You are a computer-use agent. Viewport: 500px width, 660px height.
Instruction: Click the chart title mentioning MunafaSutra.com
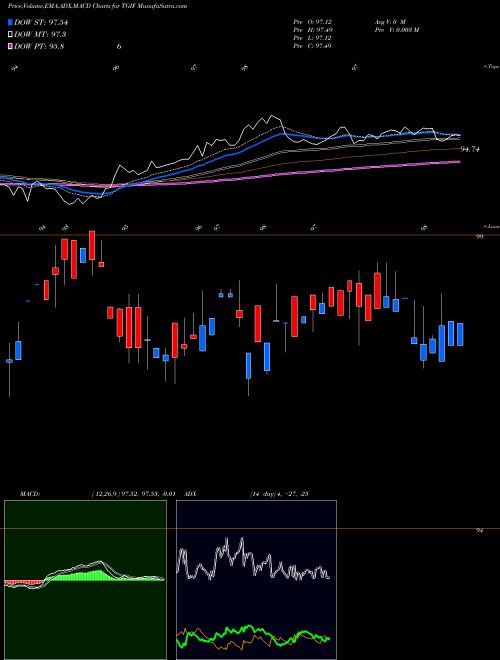pos(98,6)
